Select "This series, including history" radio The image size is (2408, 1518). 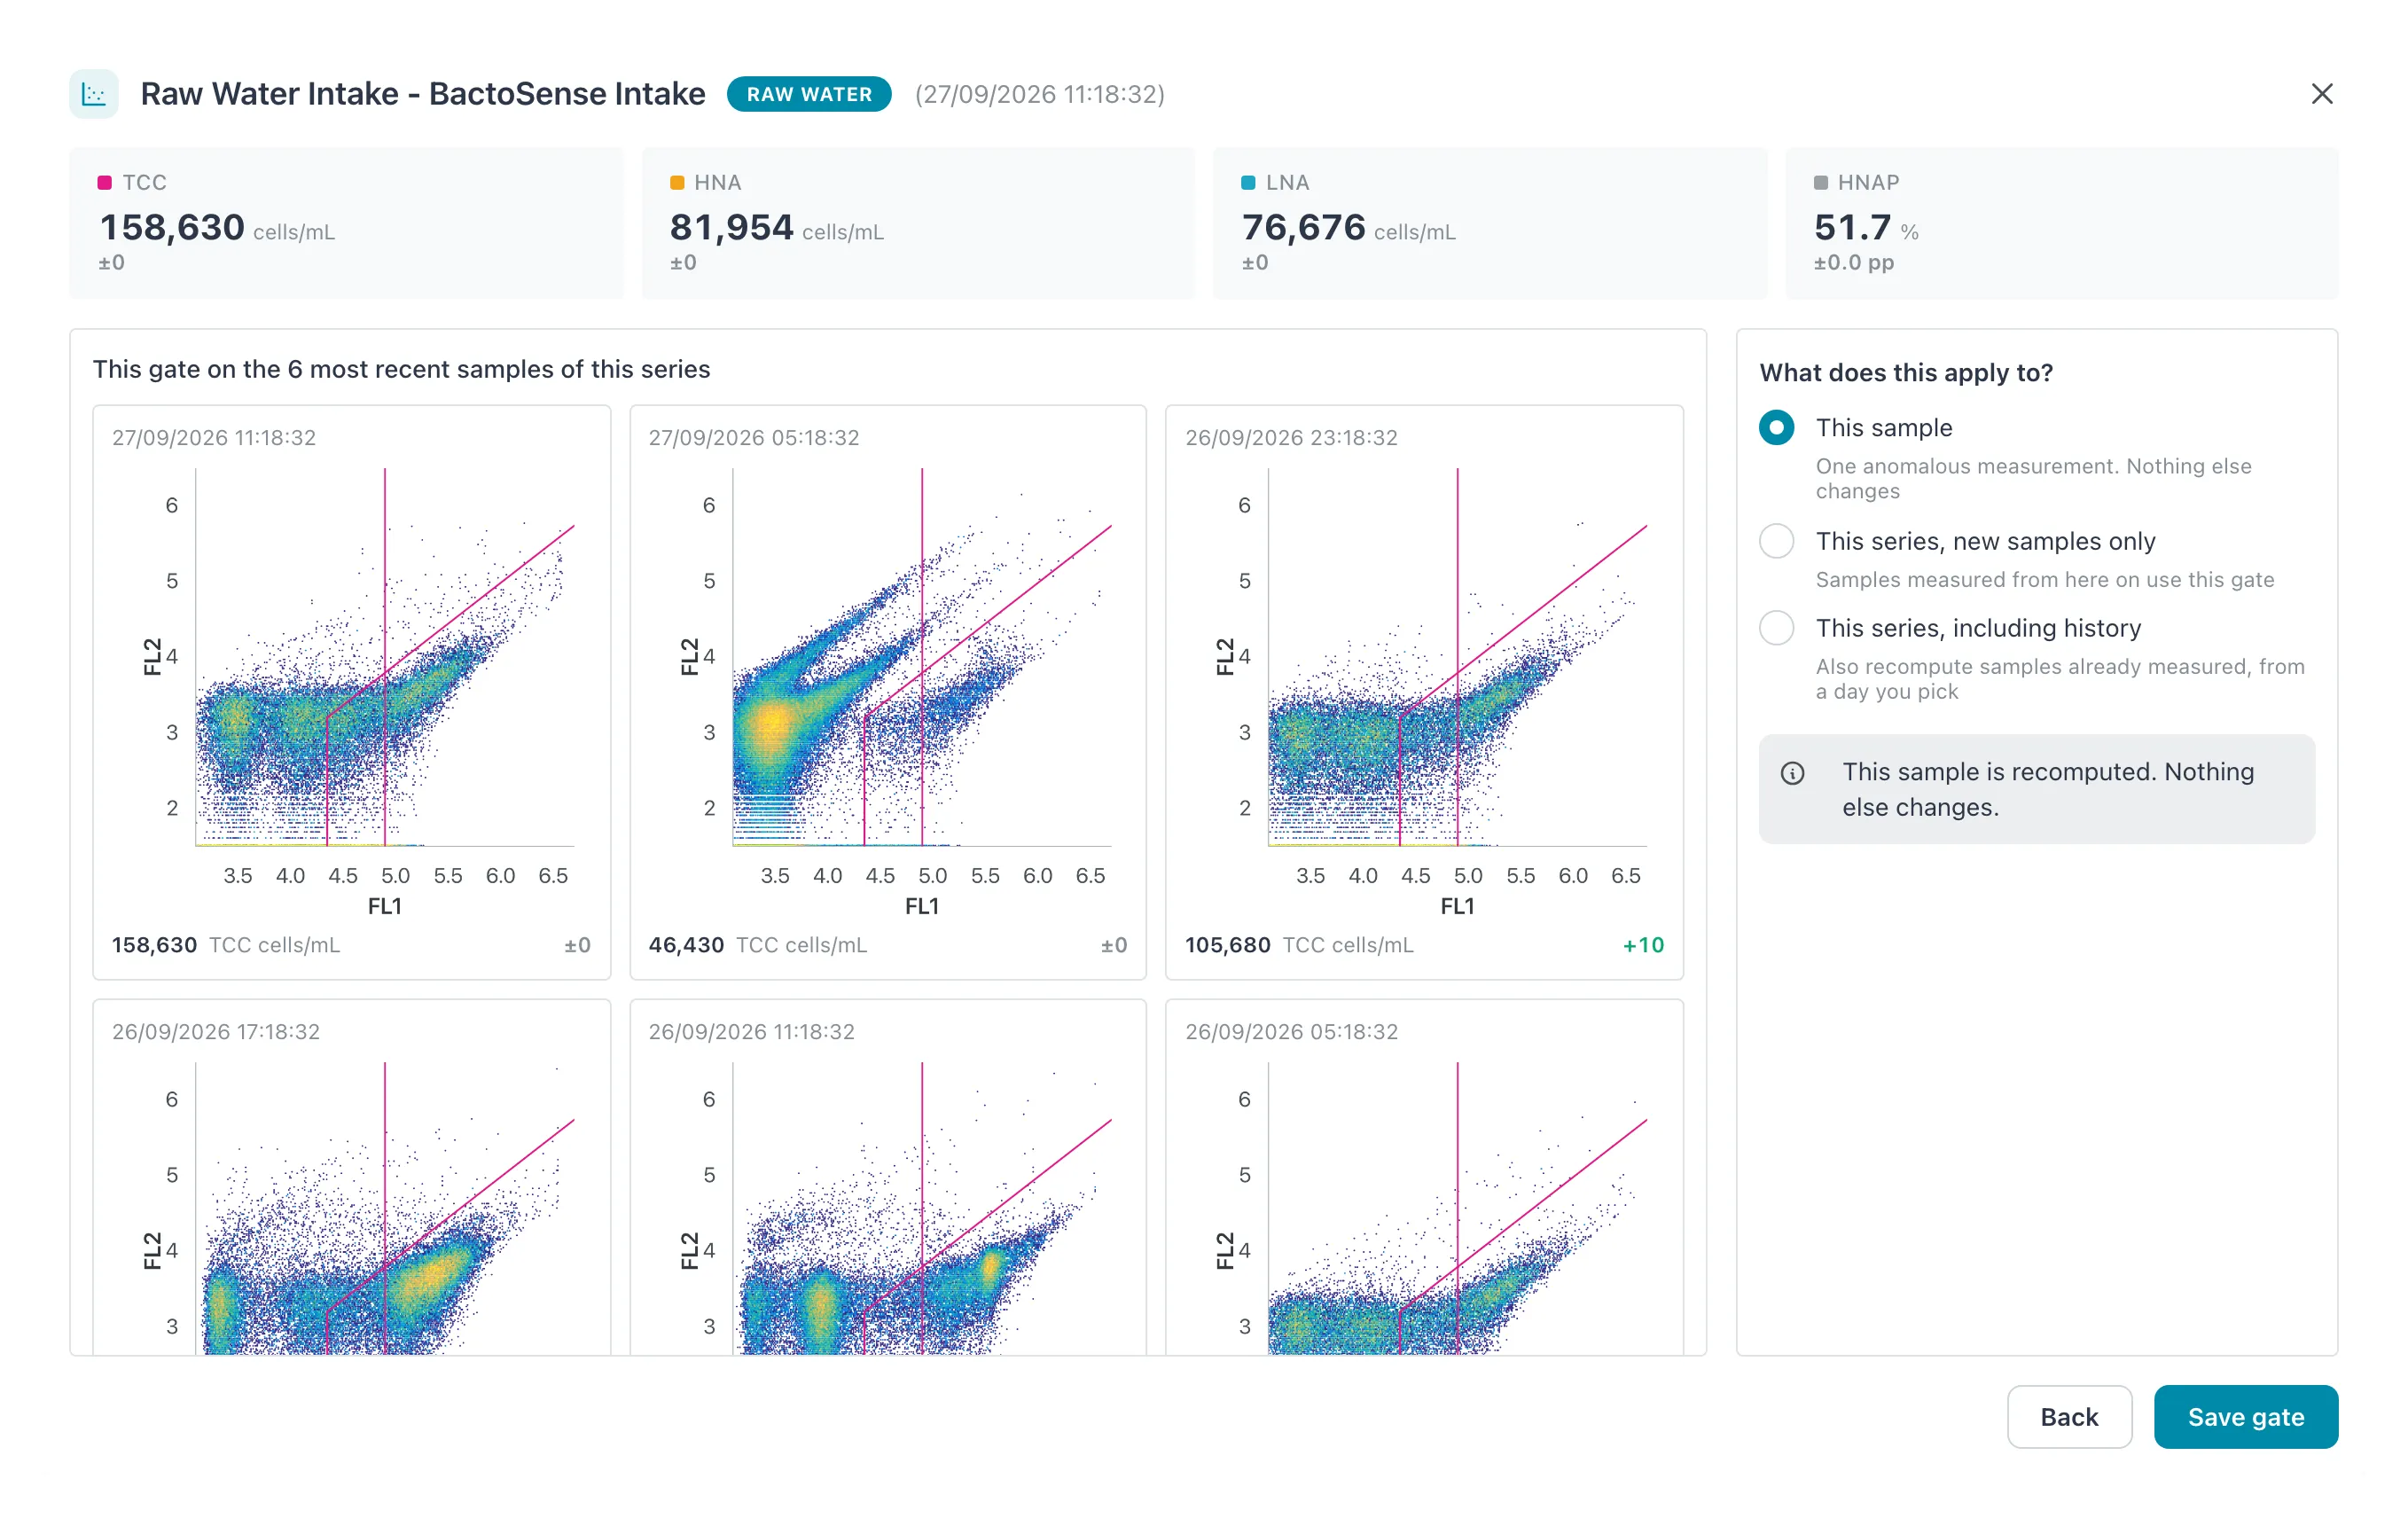[x=1776, y=628]
